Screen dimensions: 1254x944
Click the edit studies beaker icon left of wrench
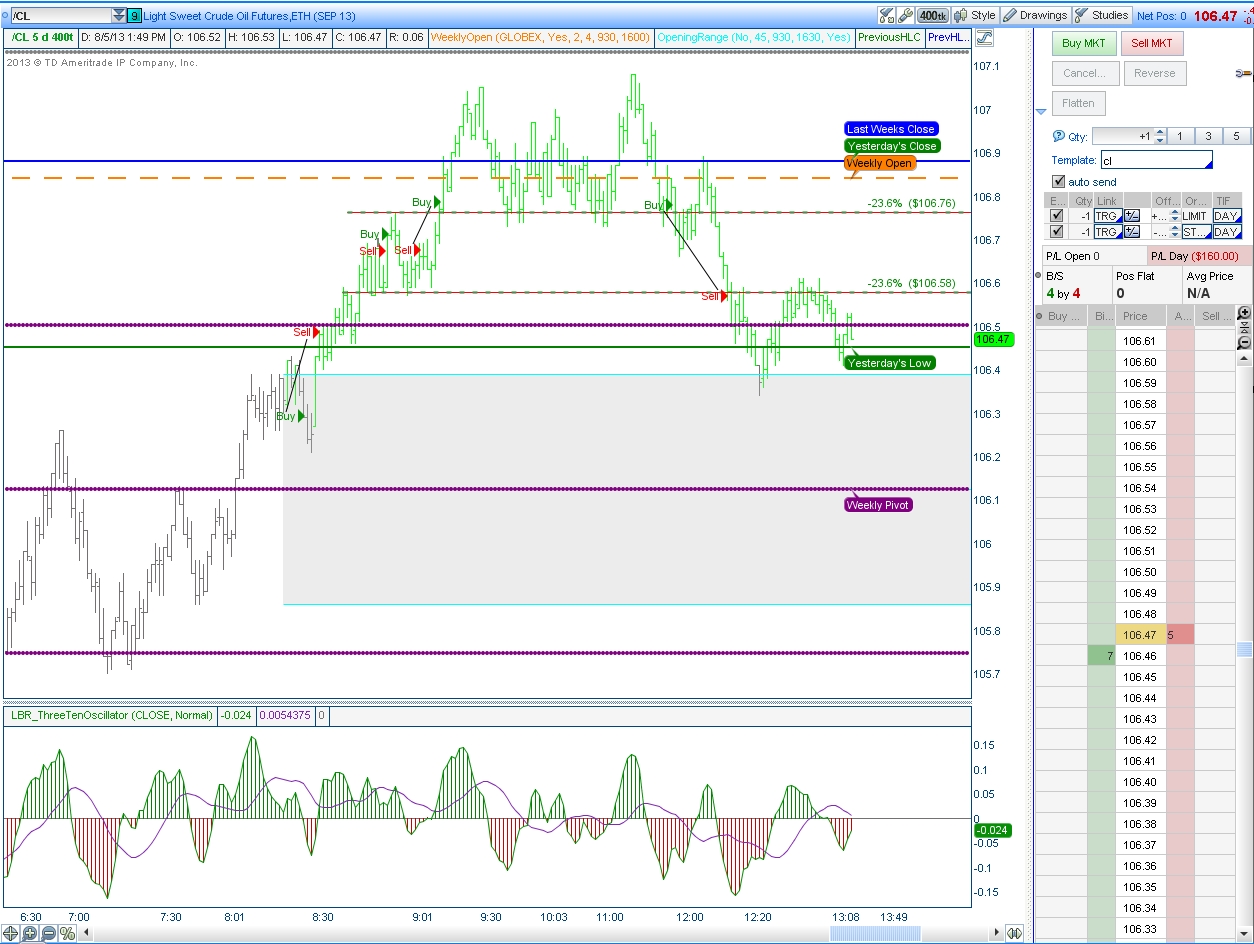click(x=886, y=15)
